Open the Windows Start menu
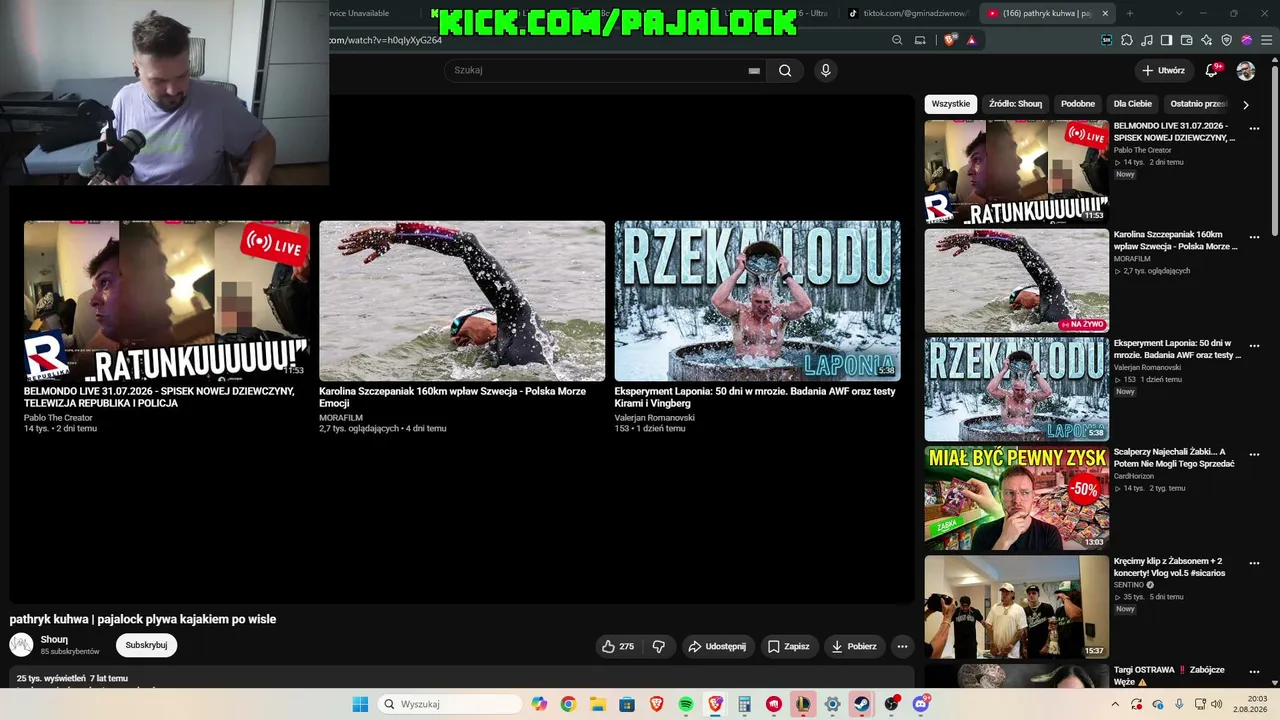1280x720 pixels. click(360, 704)
